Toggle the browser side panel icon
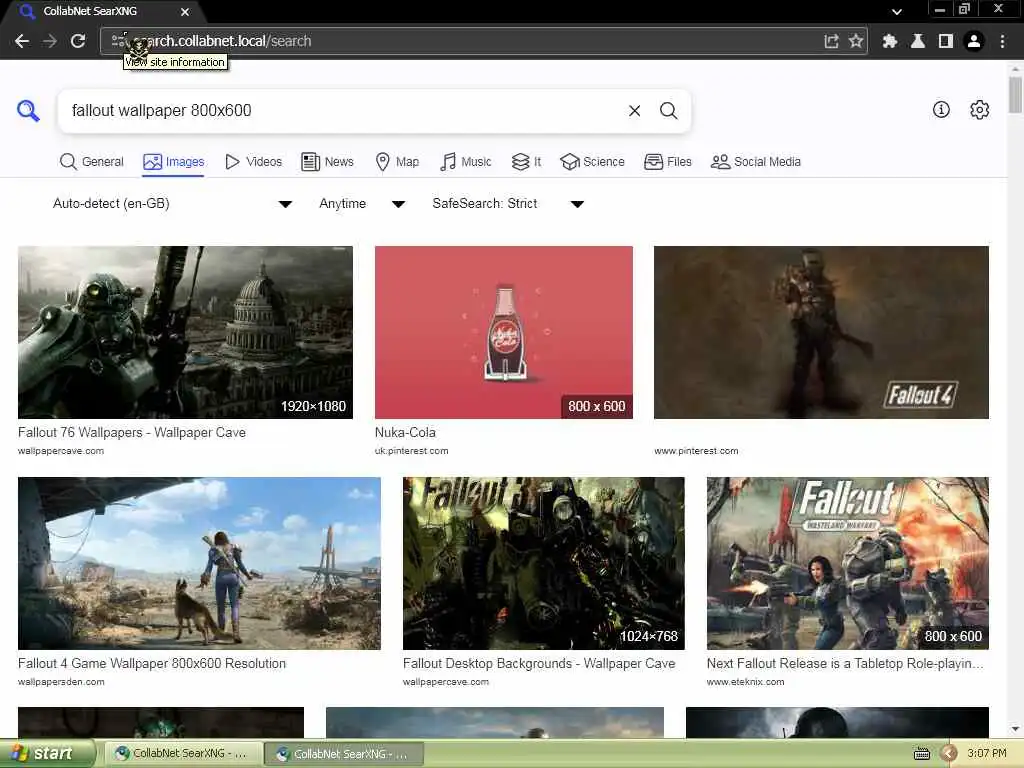 coord(946,41)
